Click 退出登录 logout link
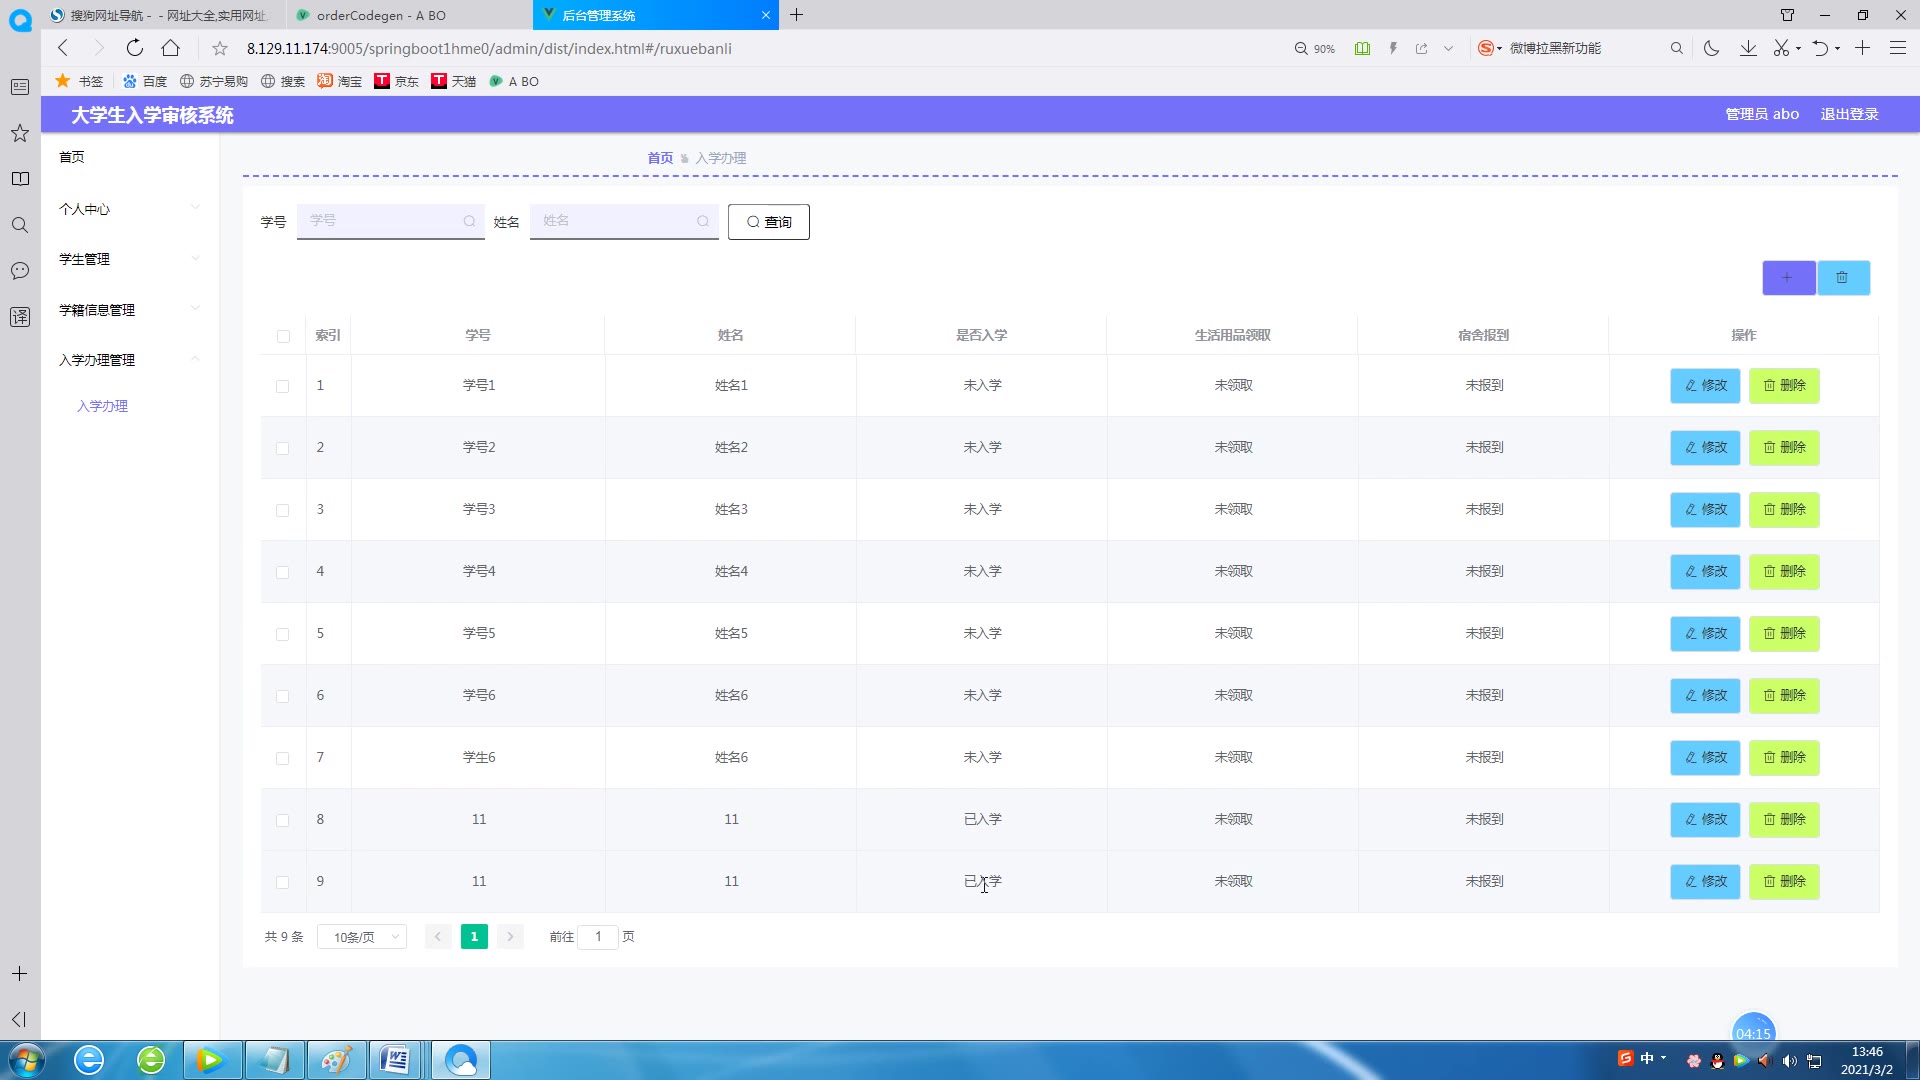1920x1080 pixels. (x=1849, y=114)
